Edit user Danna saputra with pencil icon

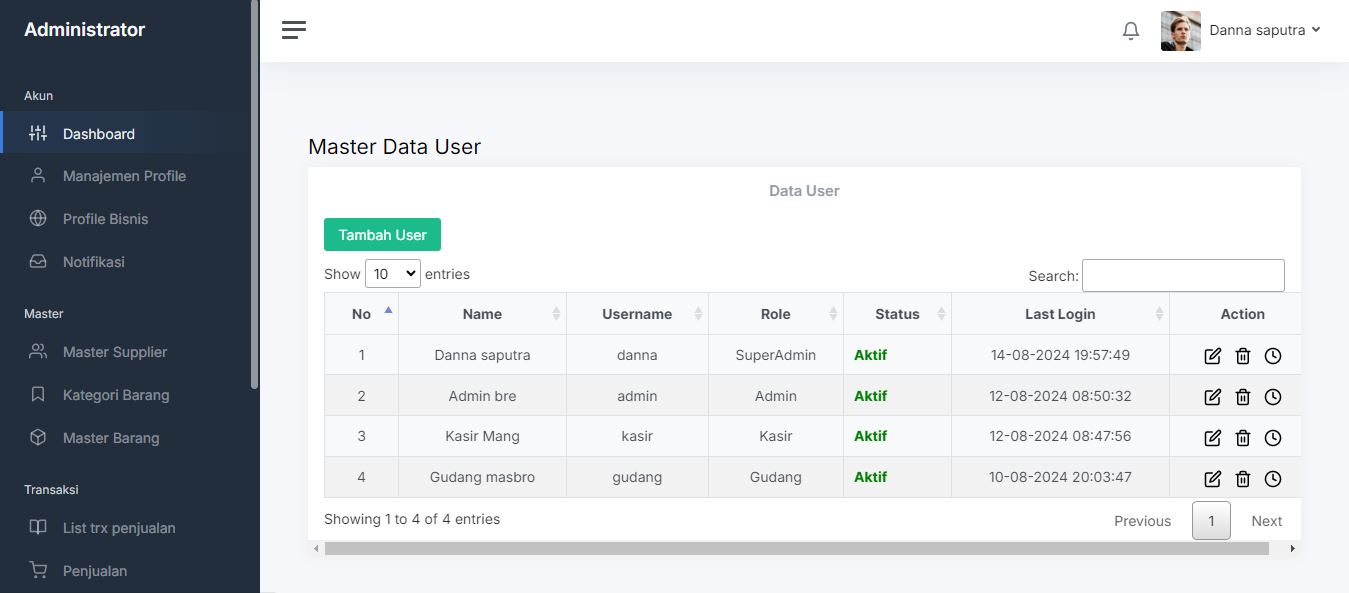click(x=1212, y=356)
